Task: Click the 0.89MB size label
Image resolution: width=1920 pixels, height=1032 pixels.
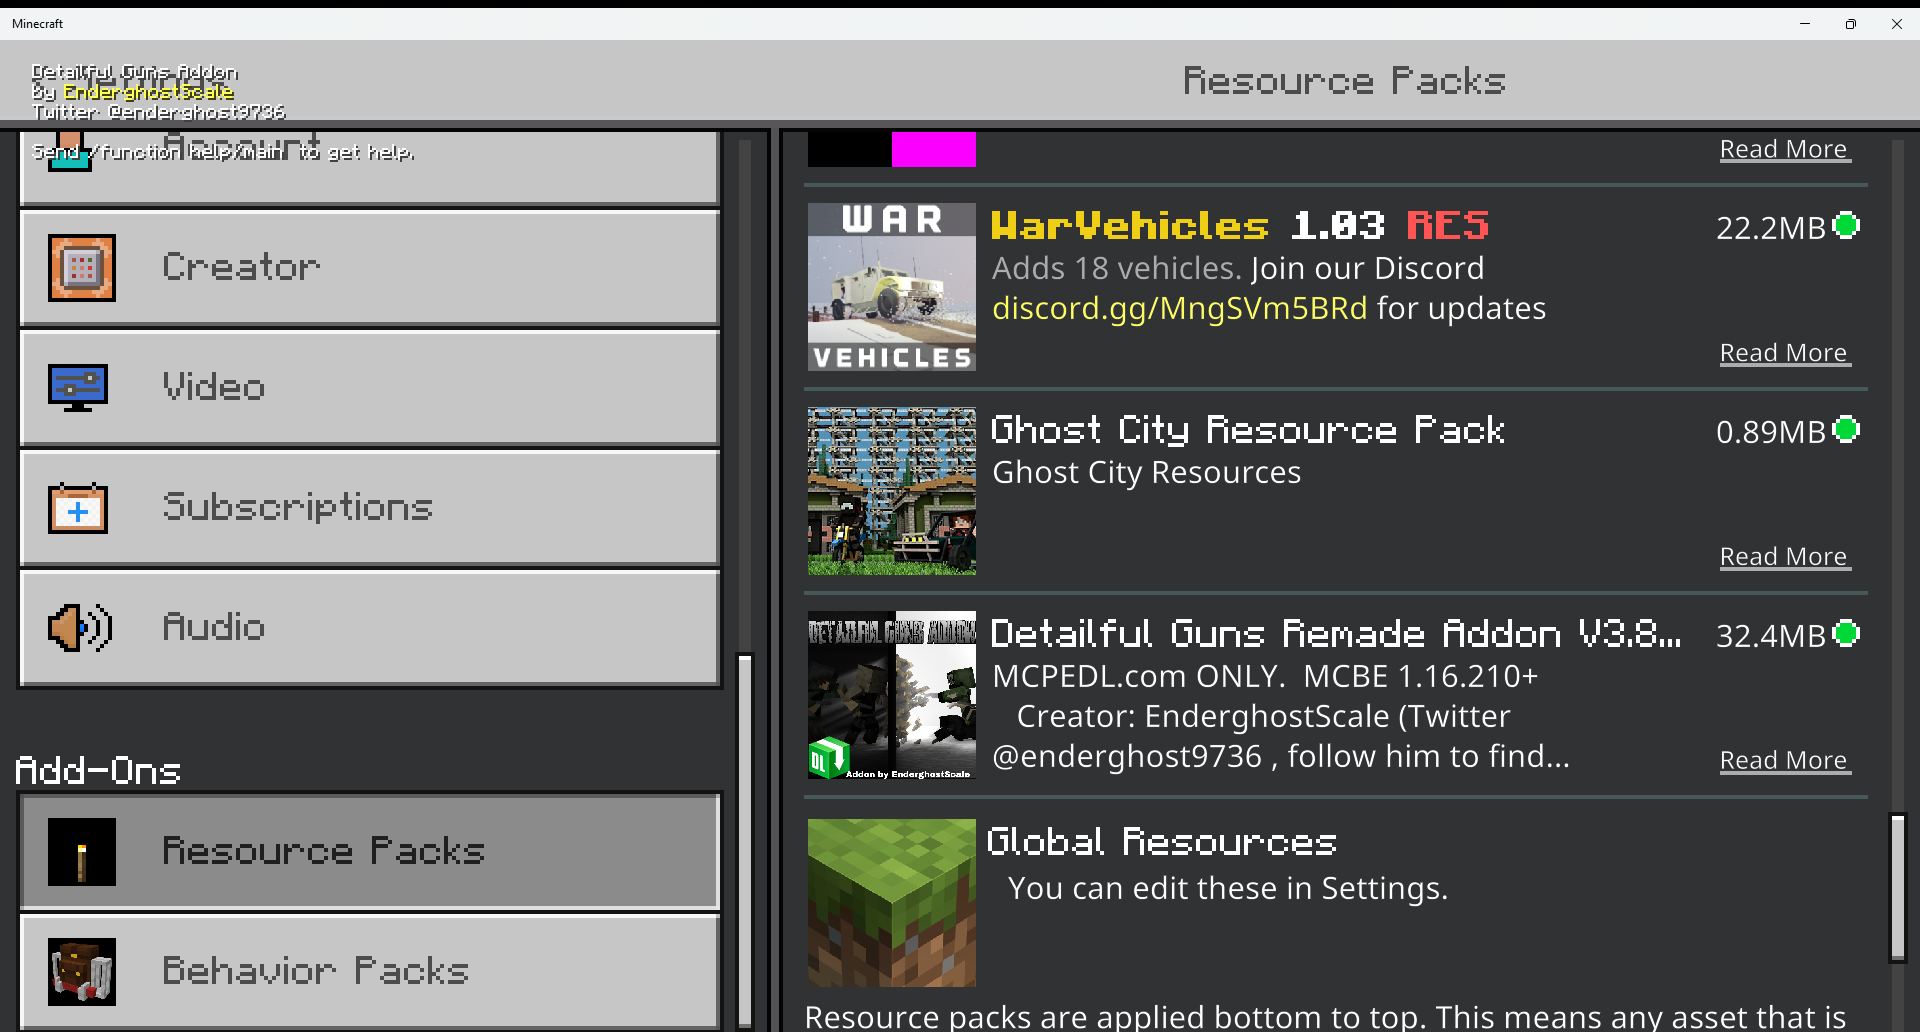Action: tap(1771, 432)
